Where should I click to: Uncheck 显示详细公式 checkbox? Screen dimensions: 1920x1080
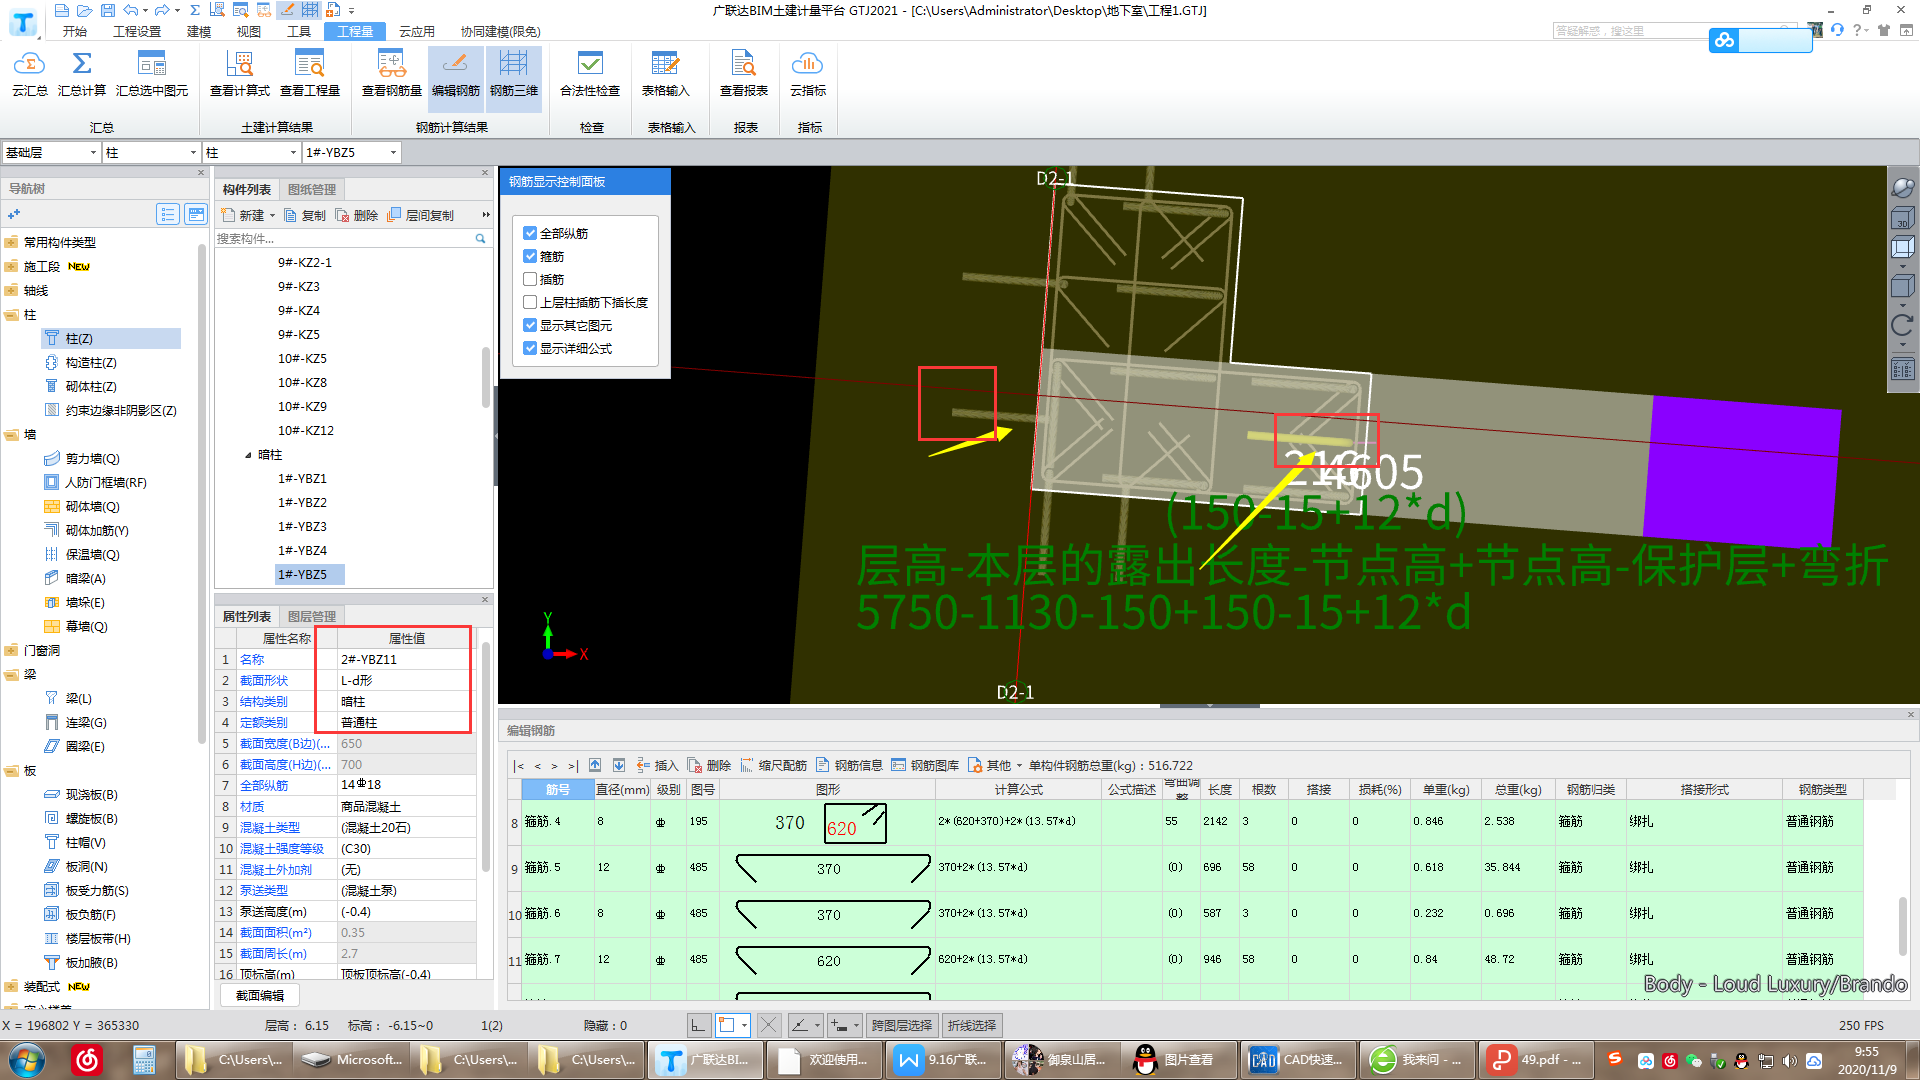(x=530, y=348)
